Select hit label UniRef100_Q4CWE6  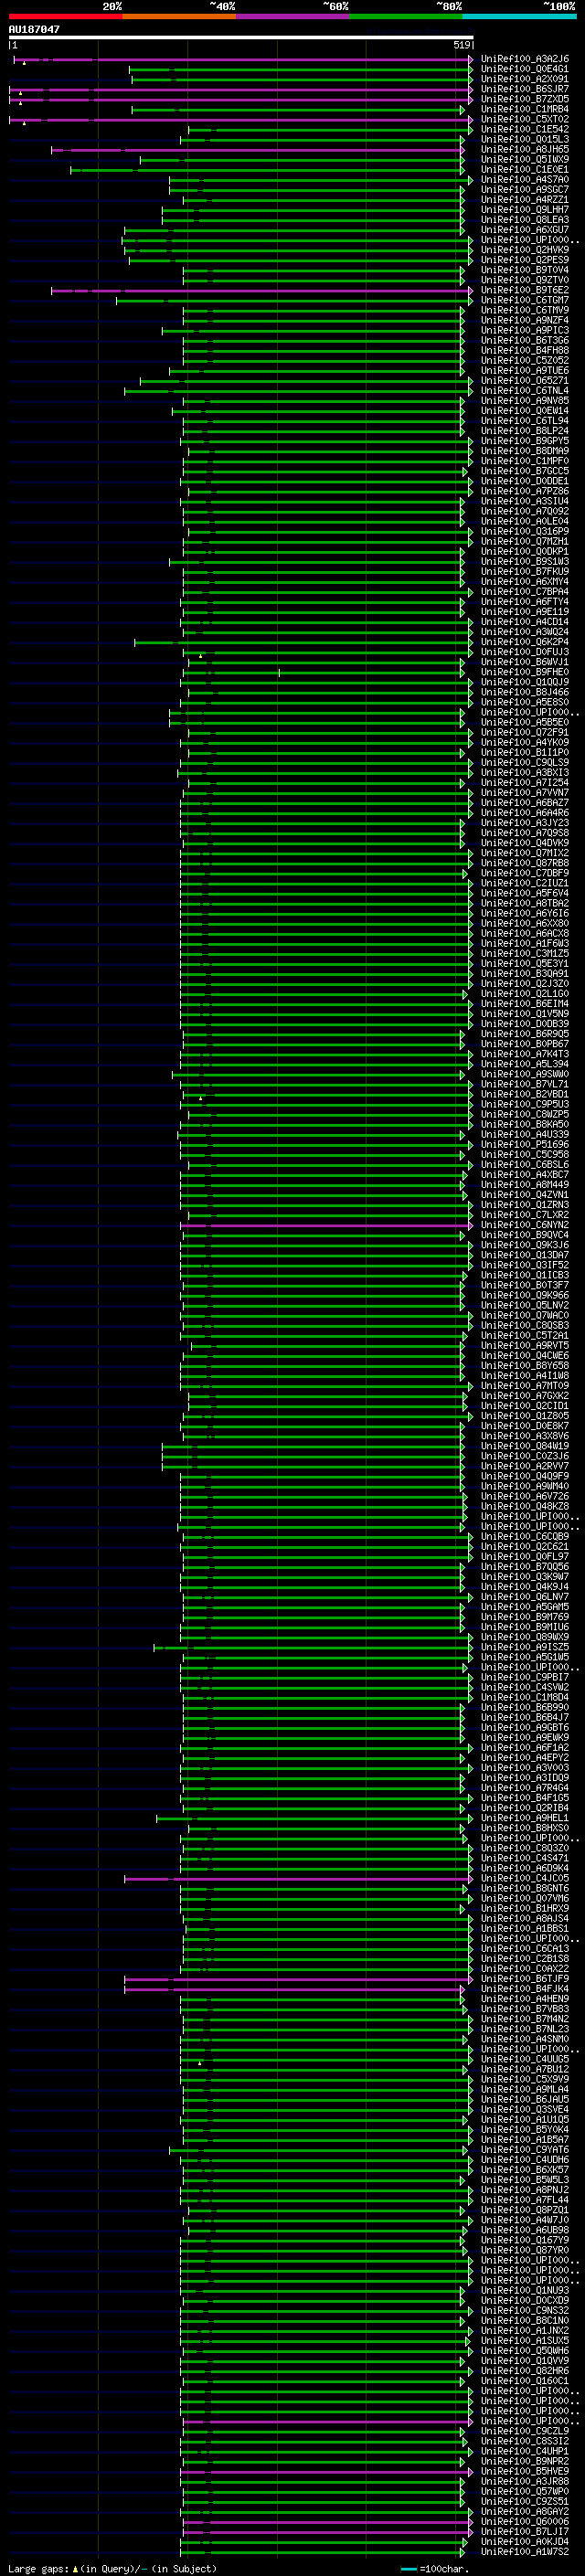[x=524, y=1356]
